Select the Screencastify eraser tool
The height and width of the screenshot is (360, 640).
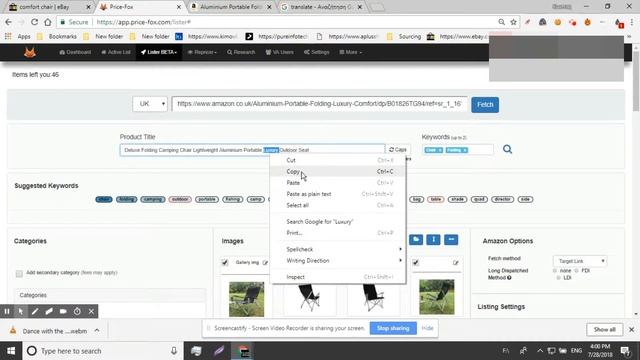(49, 311)
